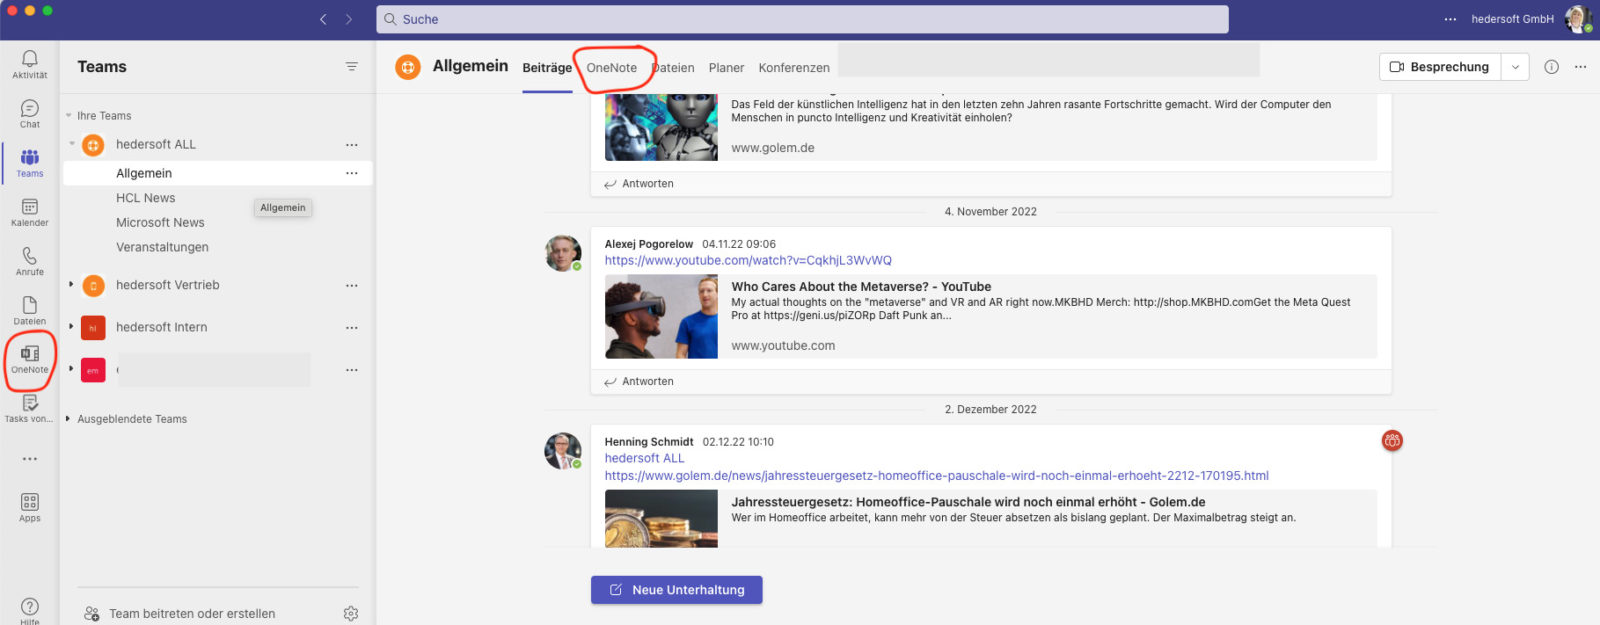Select the Microsoft News channel
The image size is (1600, 625).
160,223
